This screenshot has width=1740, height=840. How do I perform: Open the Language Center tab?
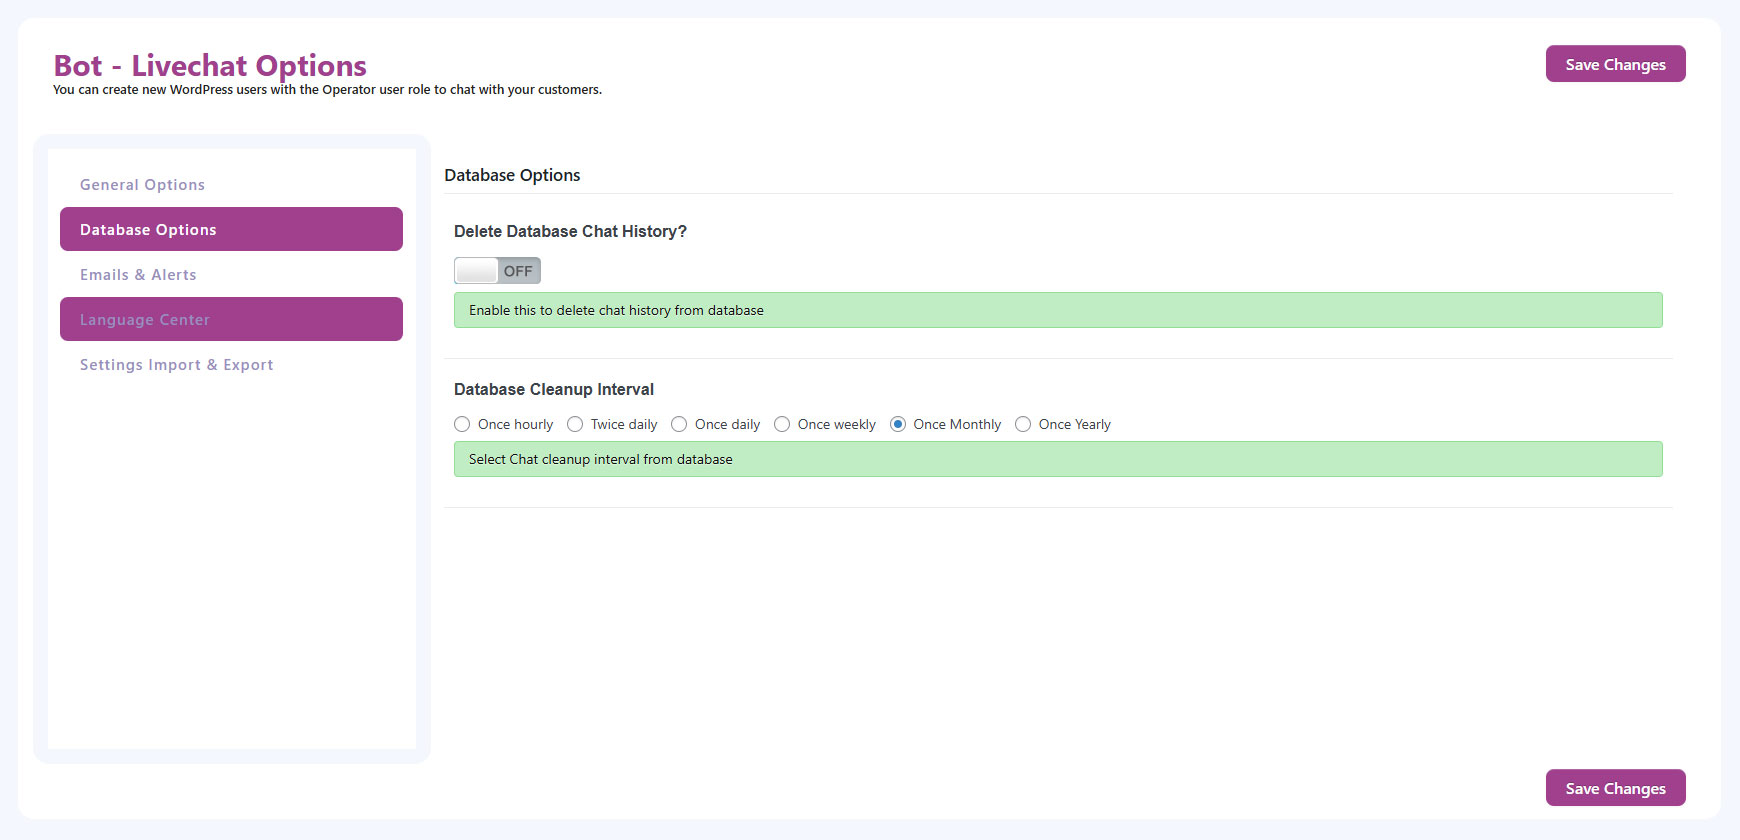[x=231, y=320]
